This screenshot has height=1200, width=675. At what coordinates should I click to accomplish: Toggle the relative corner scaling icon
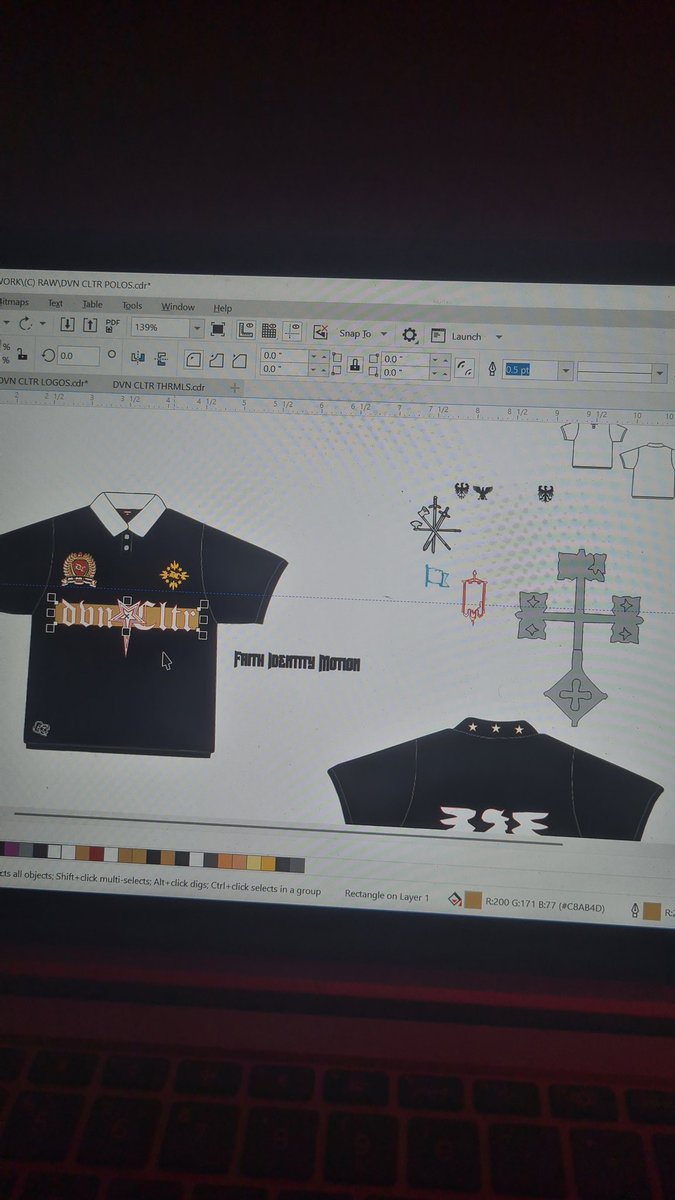click(464, 369)
